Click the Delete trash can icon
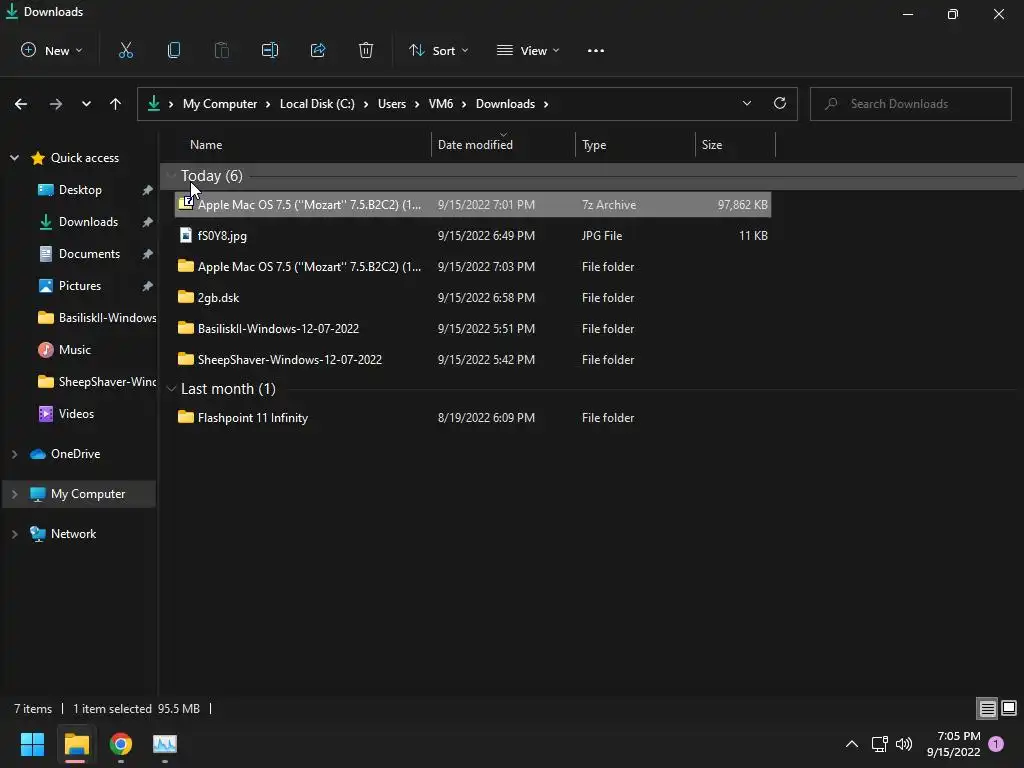The height and width of the screenshot is (768, 1024). coord(366,50)
